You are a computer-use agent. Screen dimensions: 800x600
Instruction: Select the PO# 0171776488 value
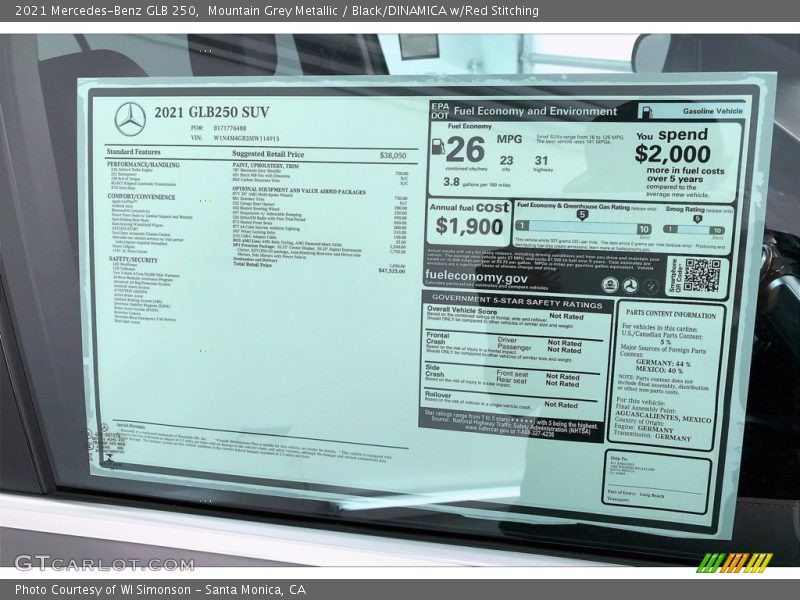point(230,128)
